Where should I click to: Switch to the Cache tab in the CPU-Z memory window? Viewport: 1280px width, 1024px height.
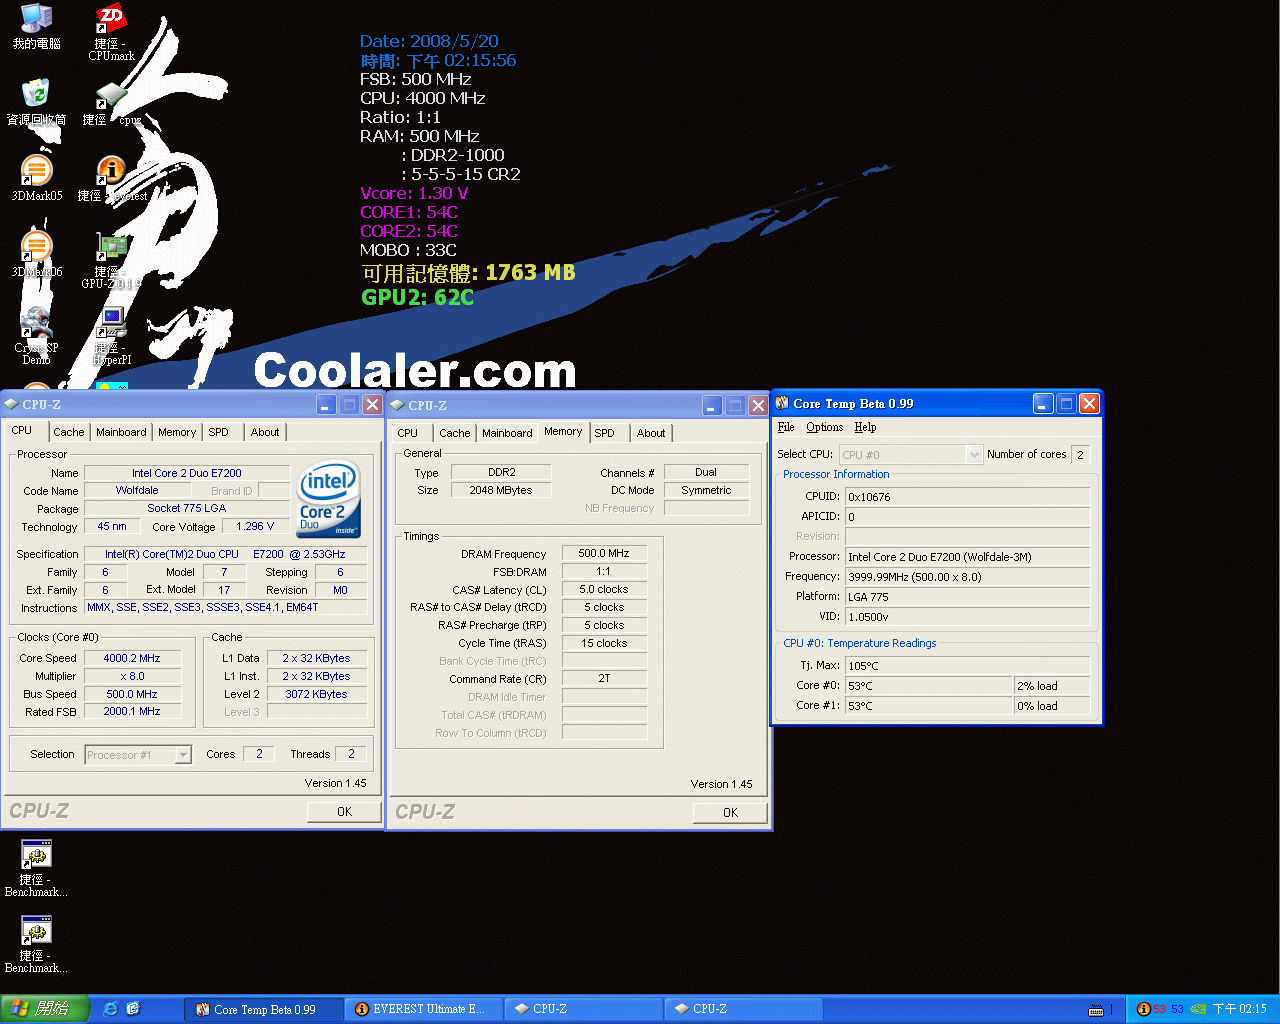click(x=455, y=433)
